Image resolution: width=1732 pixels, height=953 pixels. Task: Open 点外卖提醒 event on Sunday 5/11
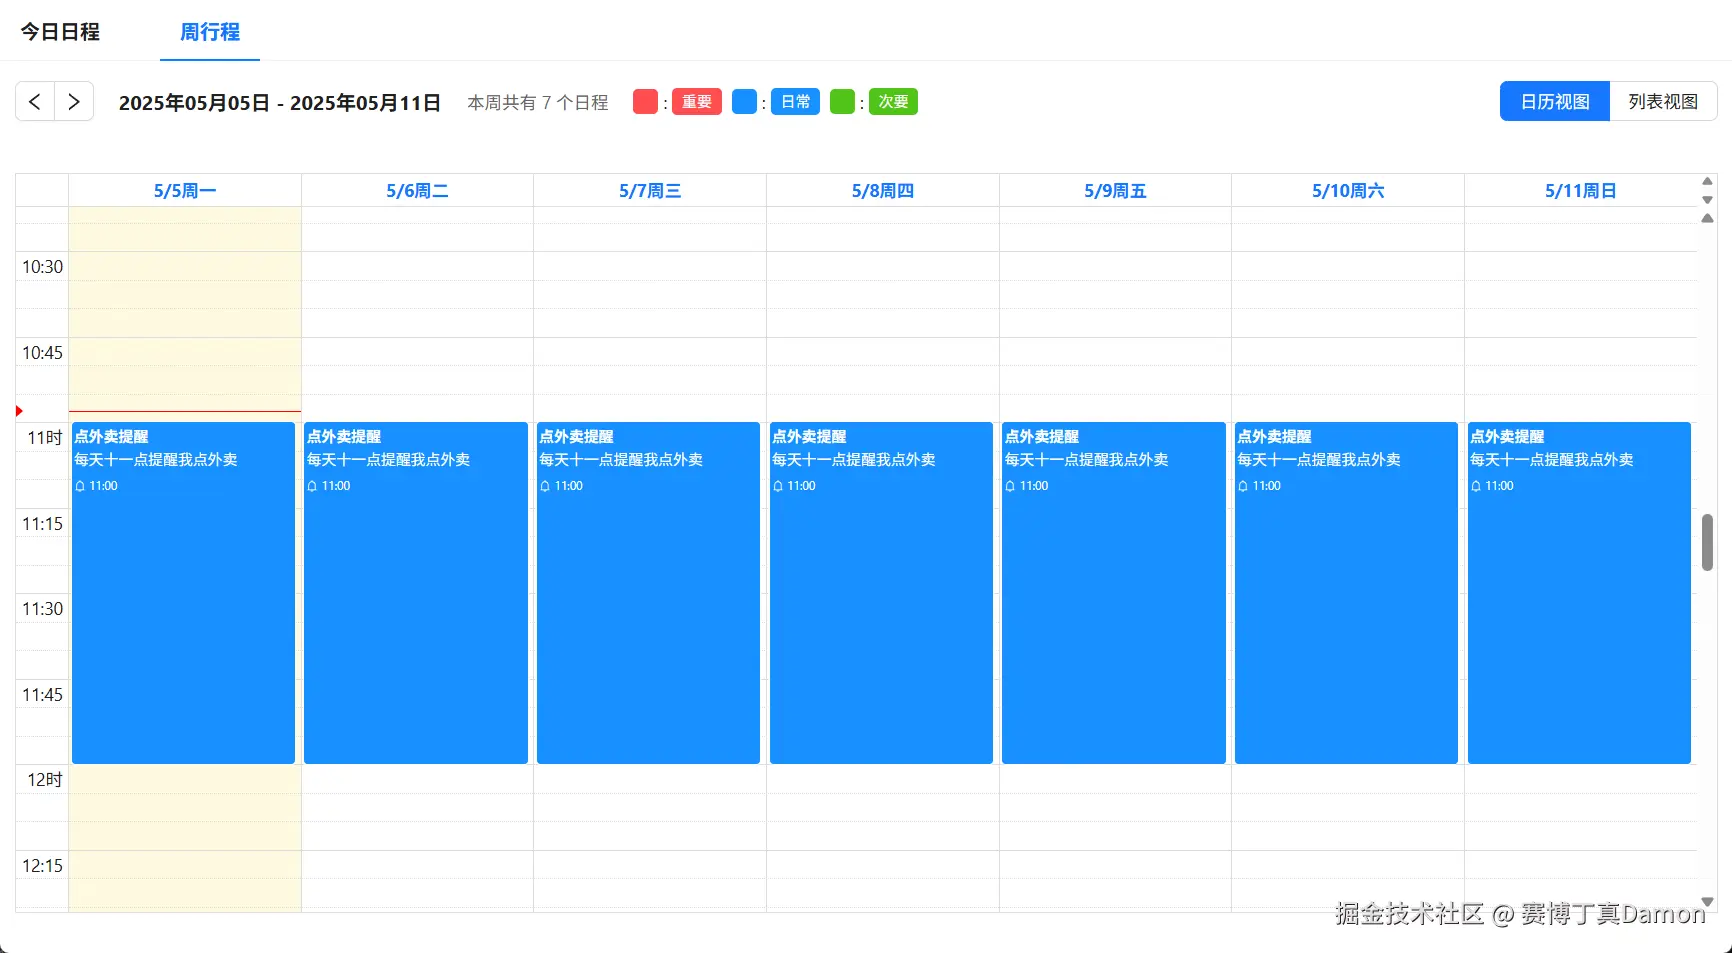pyautogui.click(x=1579, y=593)
